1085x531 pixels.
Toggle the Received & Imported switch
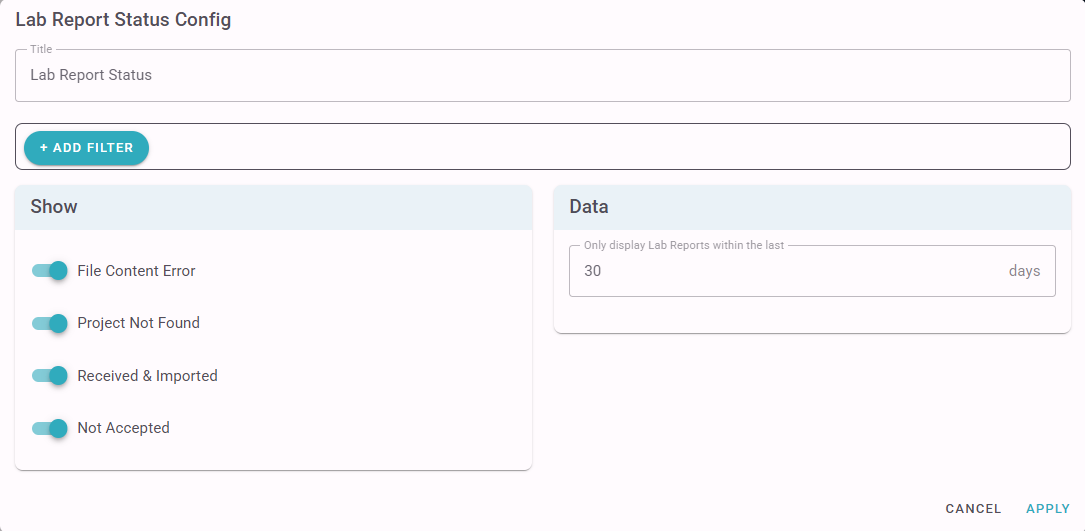(x=49, y=376)
